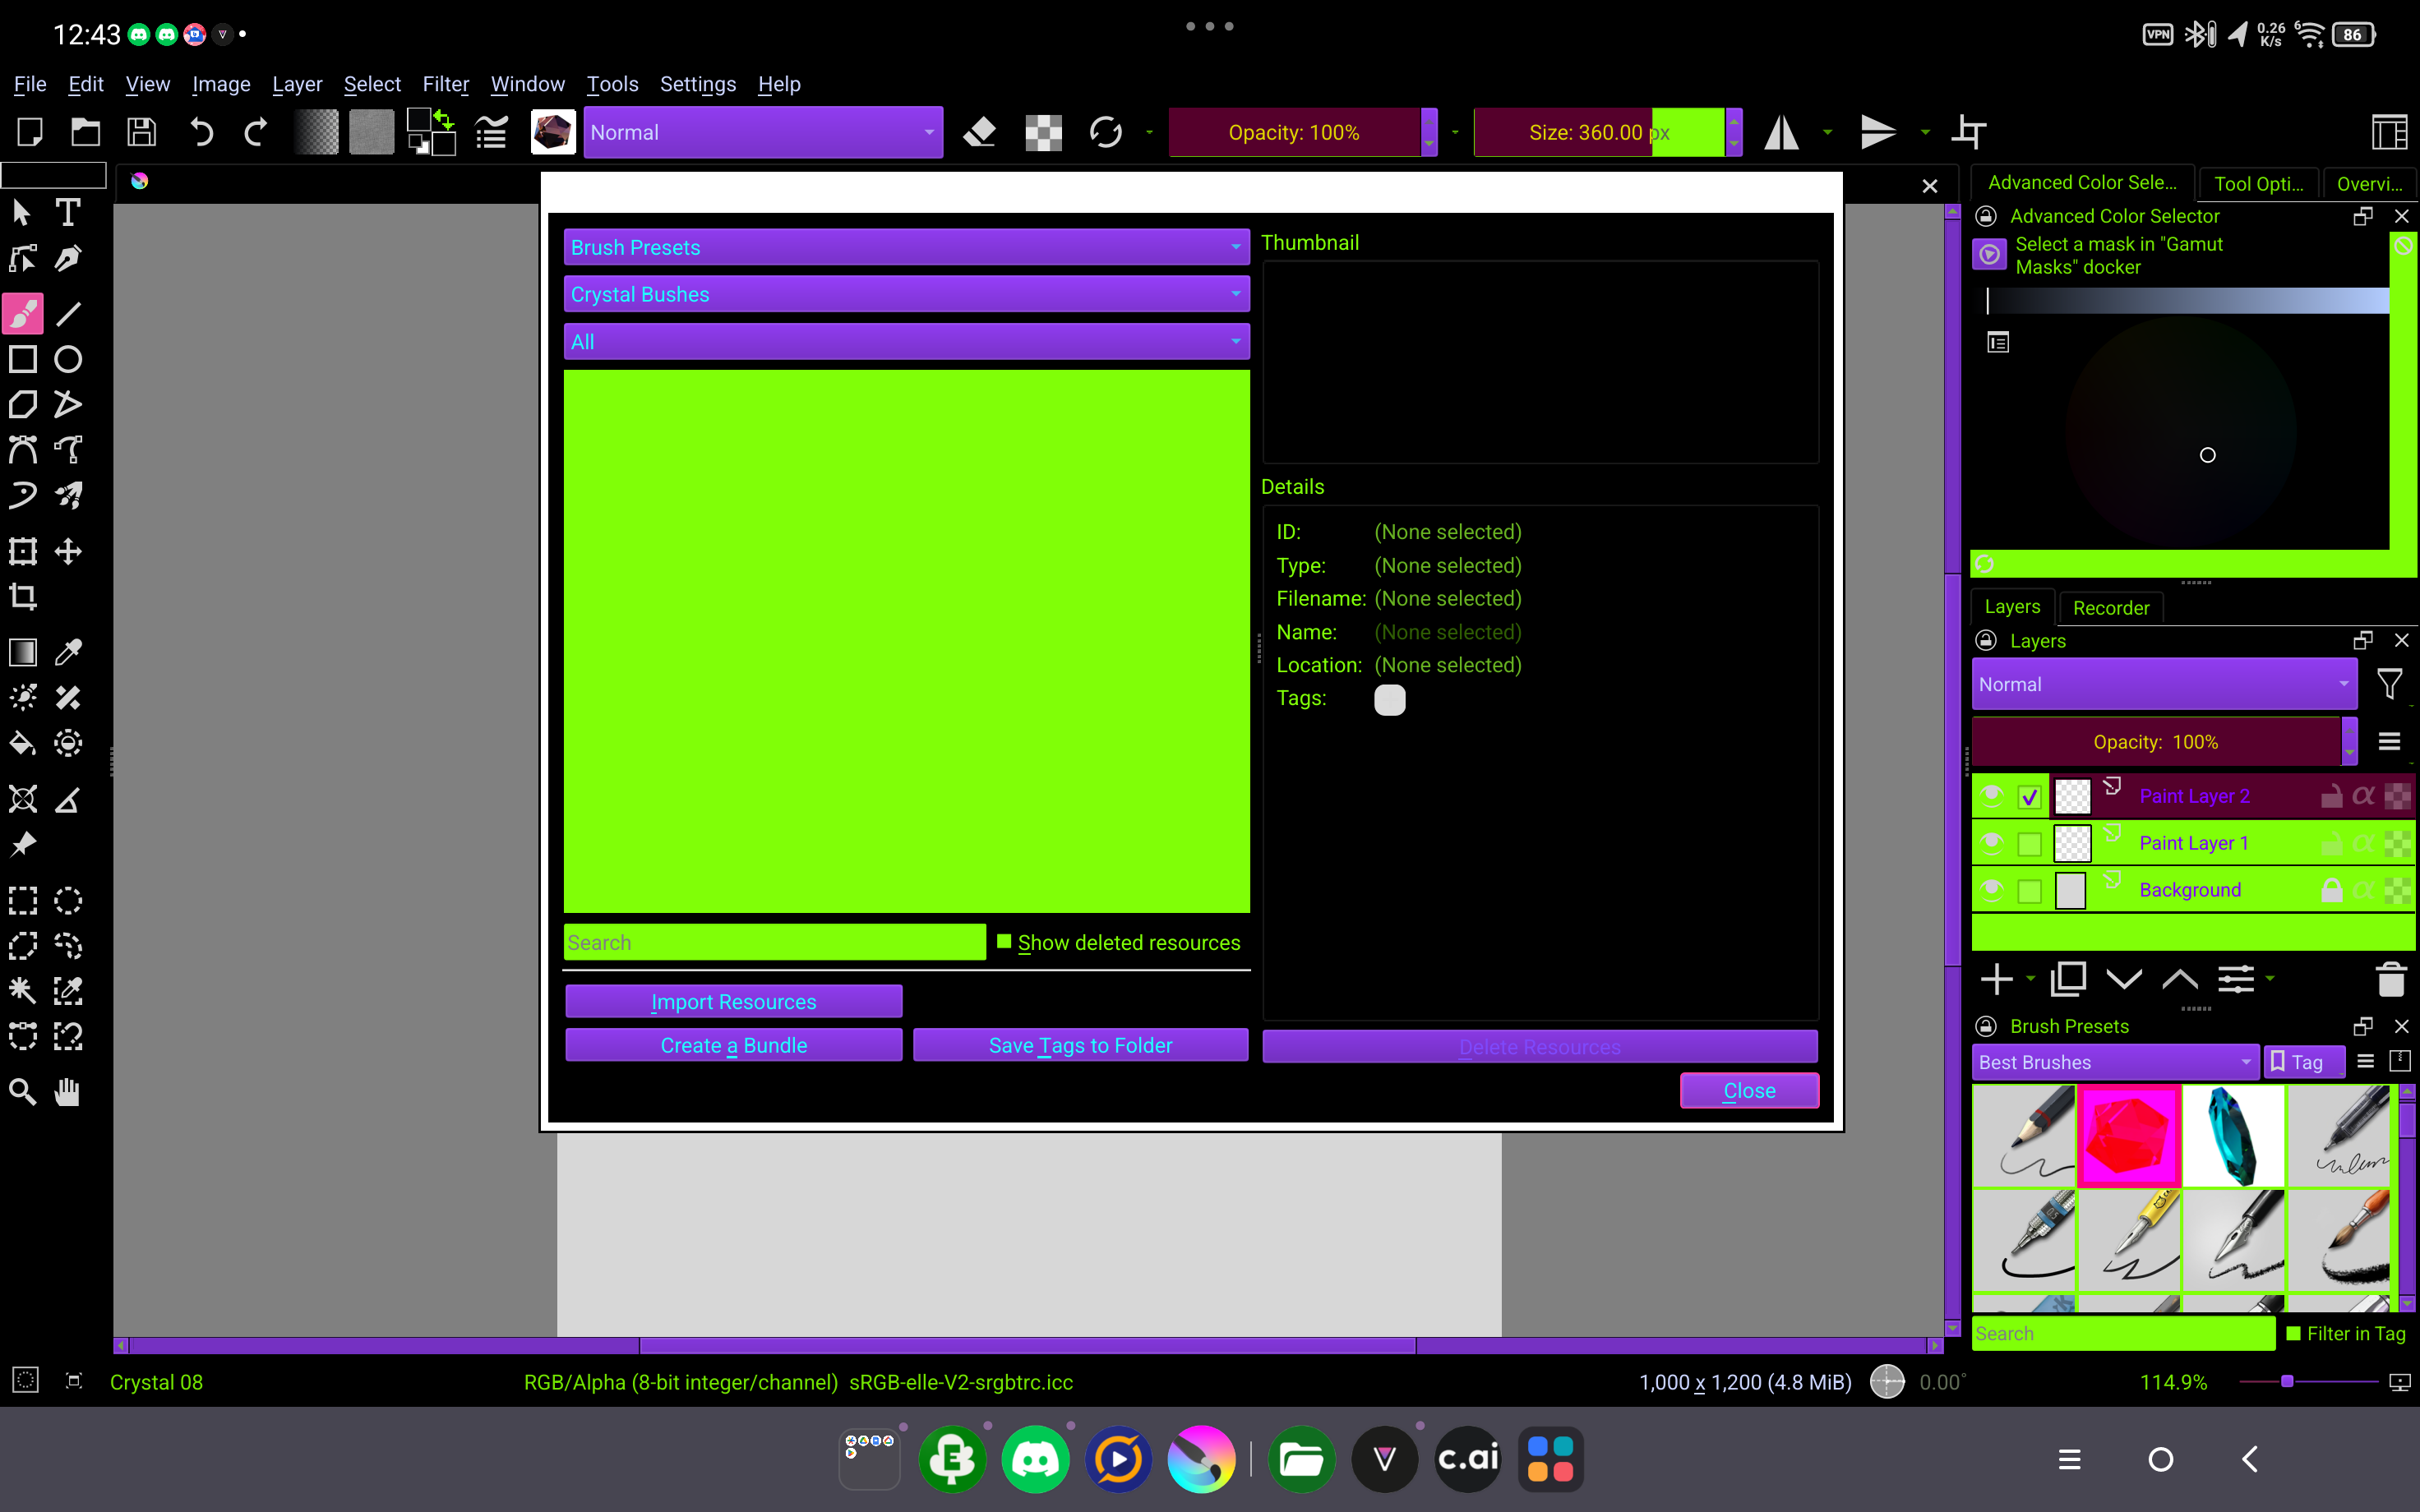Click horizontal mirror tool icon
This screenshot has width=2420, height=1512.
1781,132
